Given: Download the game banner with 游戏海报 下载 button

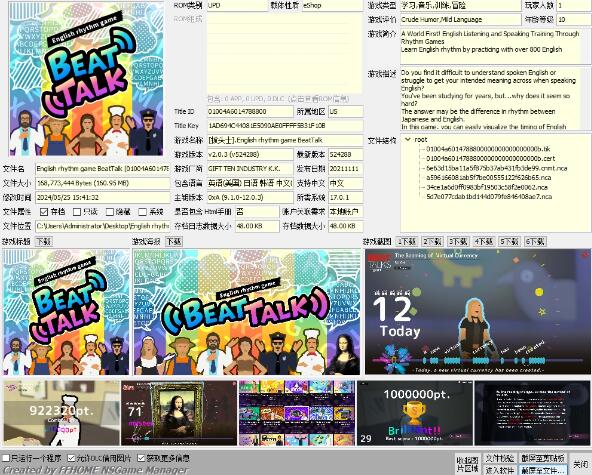Looking at the screenshot, I should (174, 242).
